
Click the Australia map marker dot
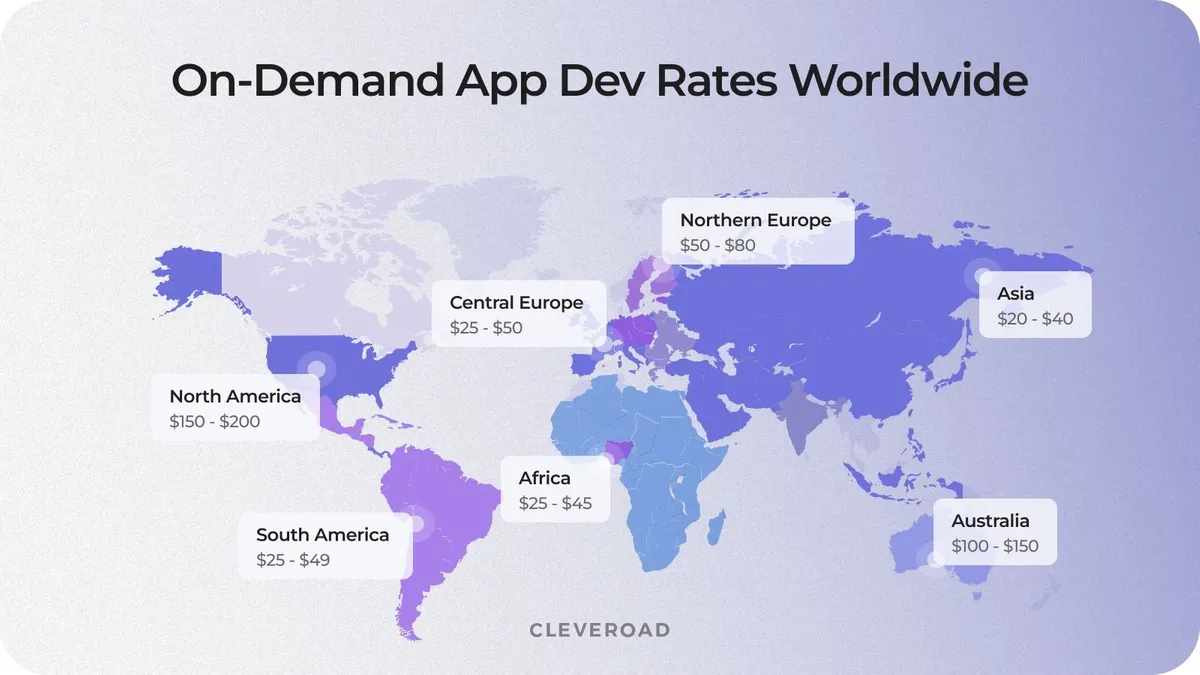coord(934,559)
